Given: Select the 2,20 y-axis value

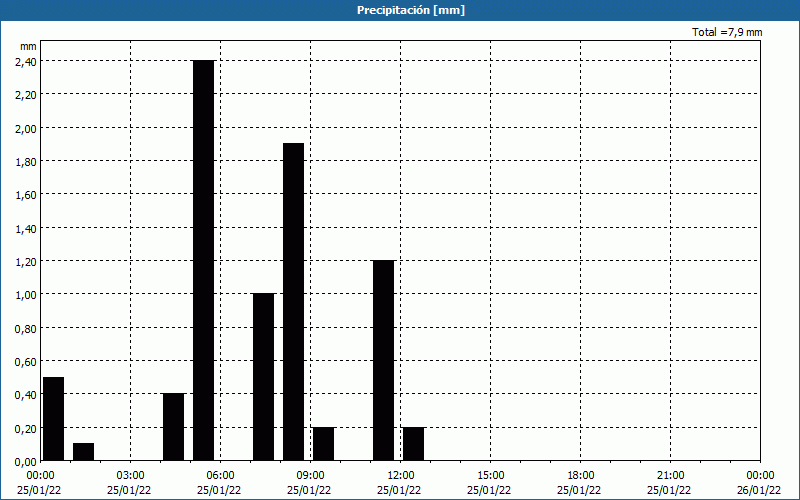Looking at the screenshot, I should point(26,94).
